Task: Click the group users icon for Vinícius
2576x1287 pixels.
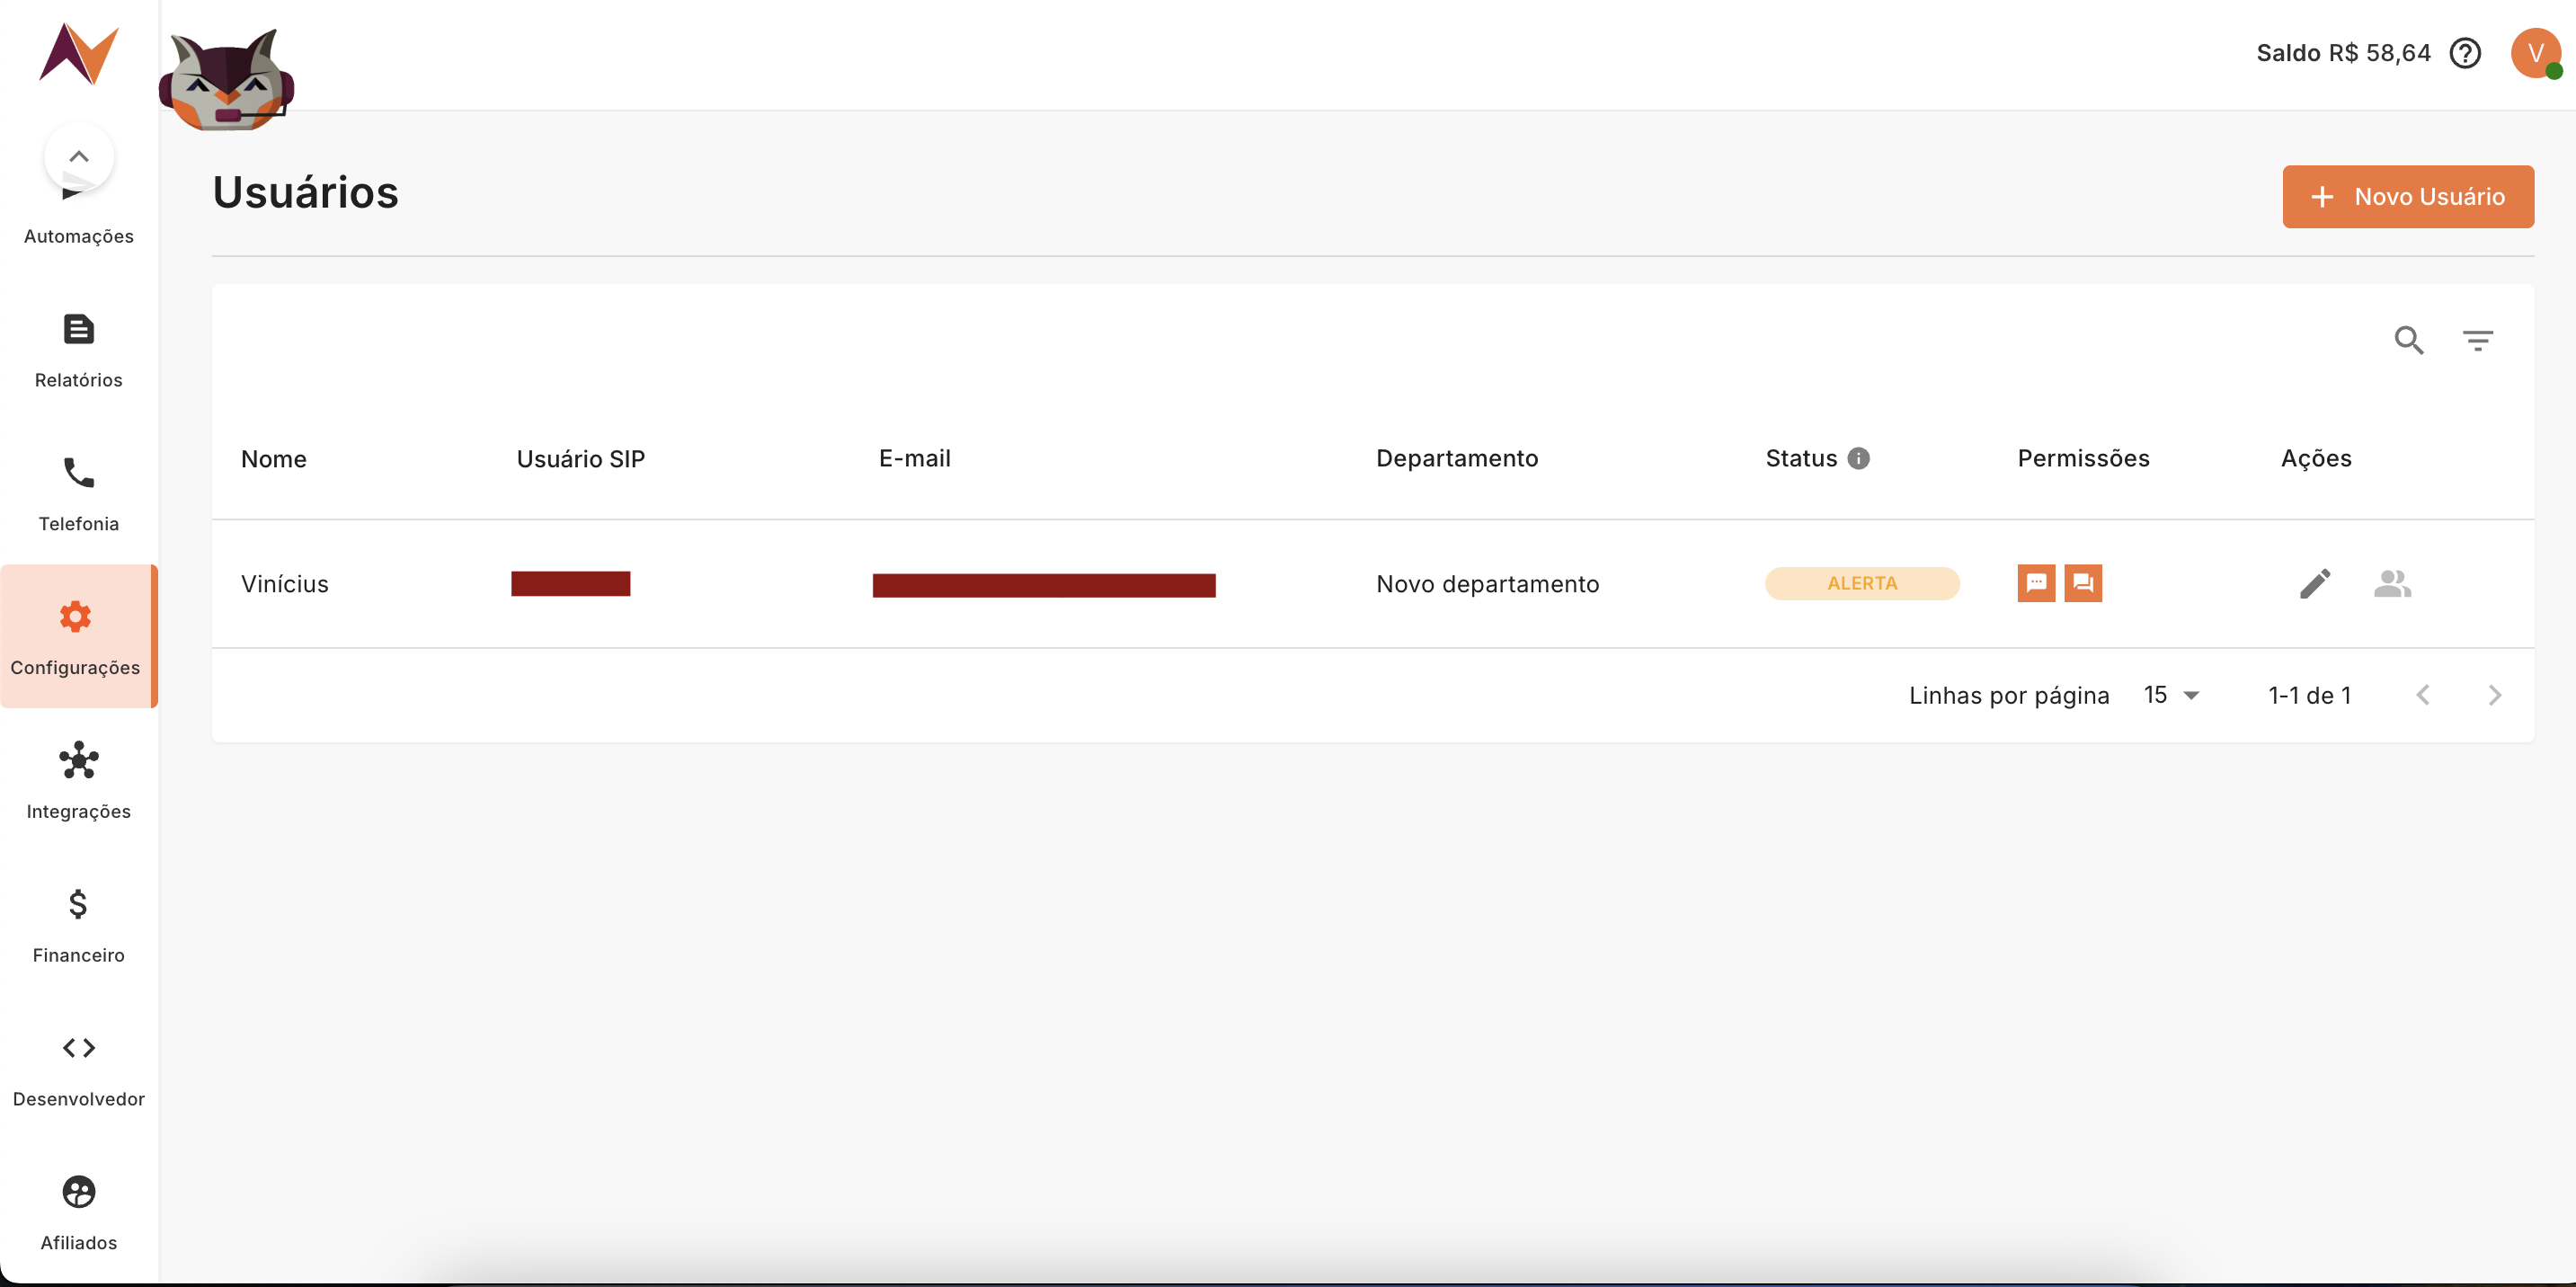Action: point(2391,583)
